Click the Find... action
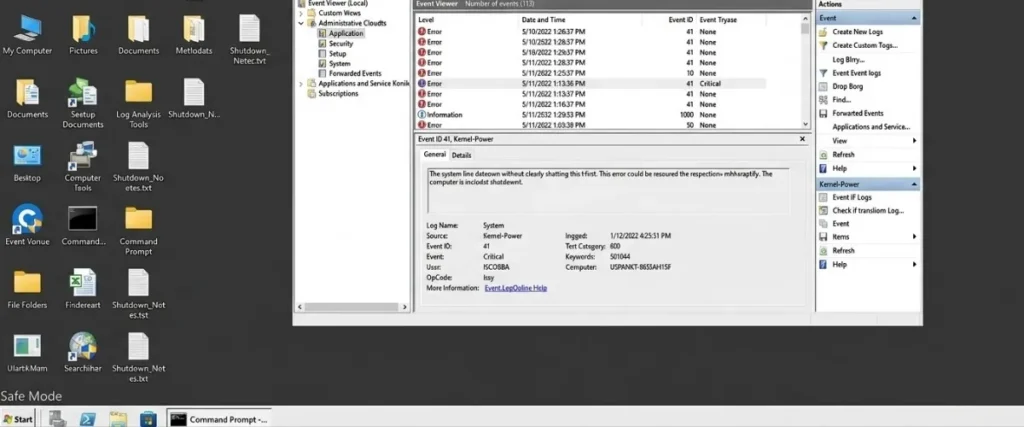This screenshot has width=1024, height=427. [x=841, y=100]
